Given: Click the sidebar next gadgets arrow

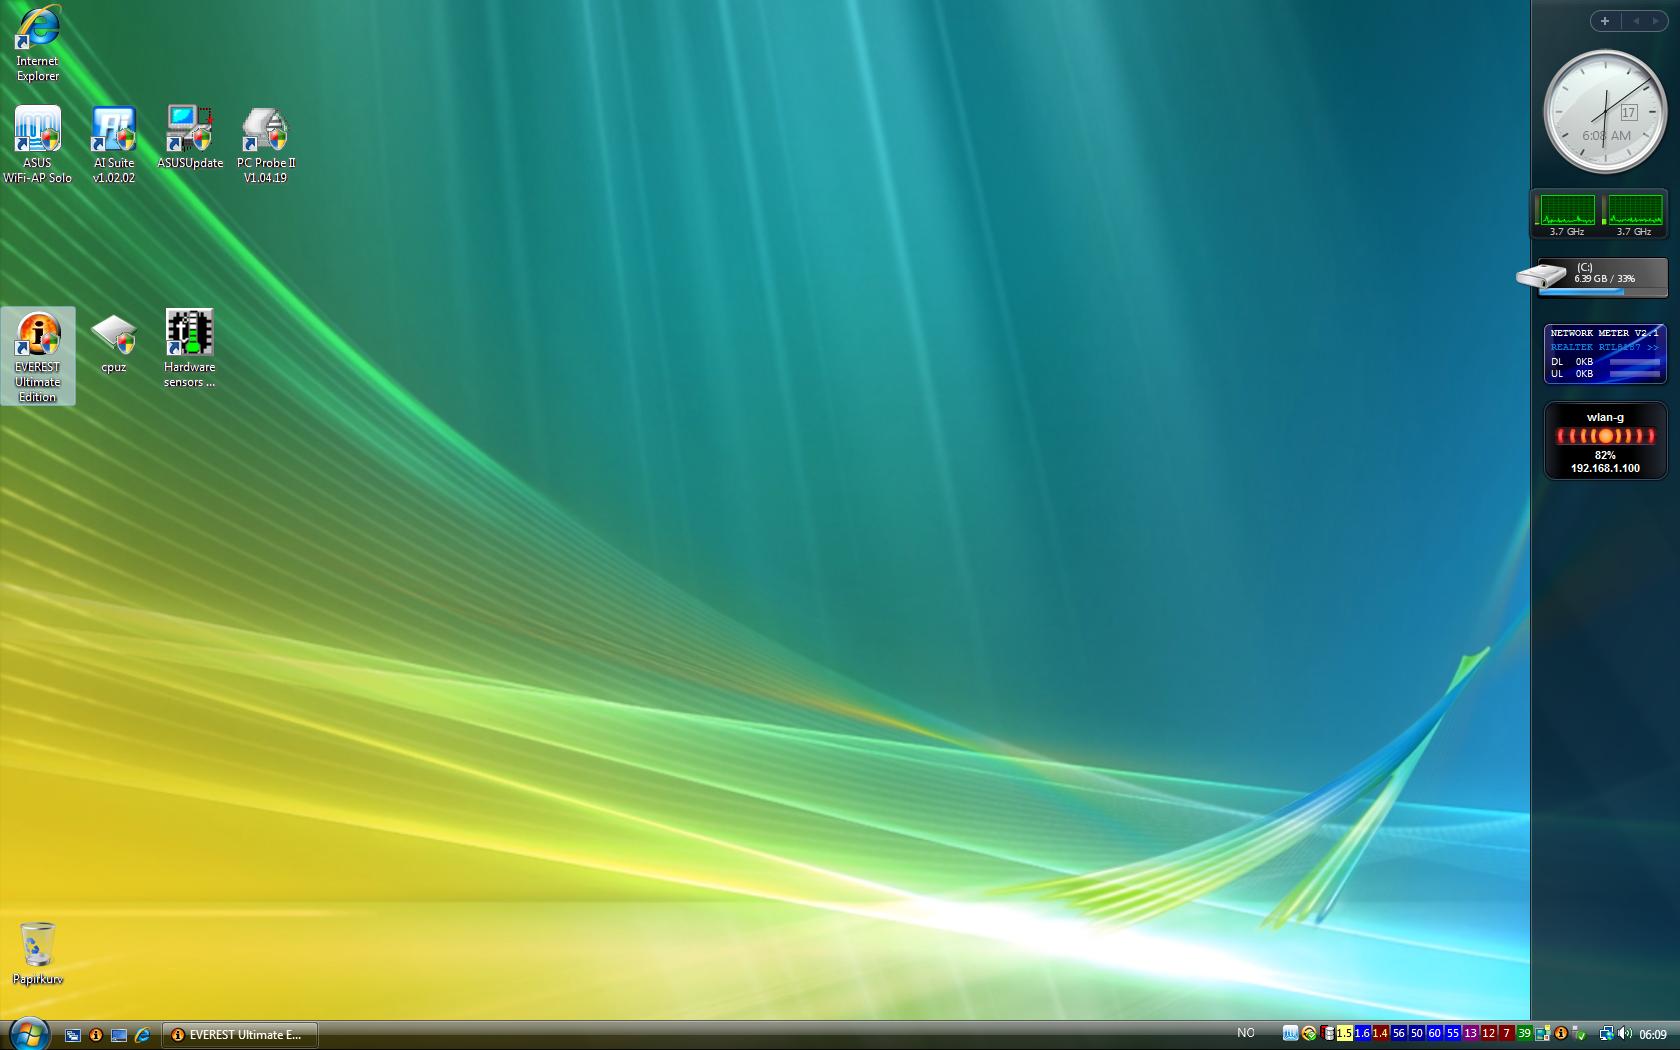Looking at the screenshot, I should click(1655, 21).
